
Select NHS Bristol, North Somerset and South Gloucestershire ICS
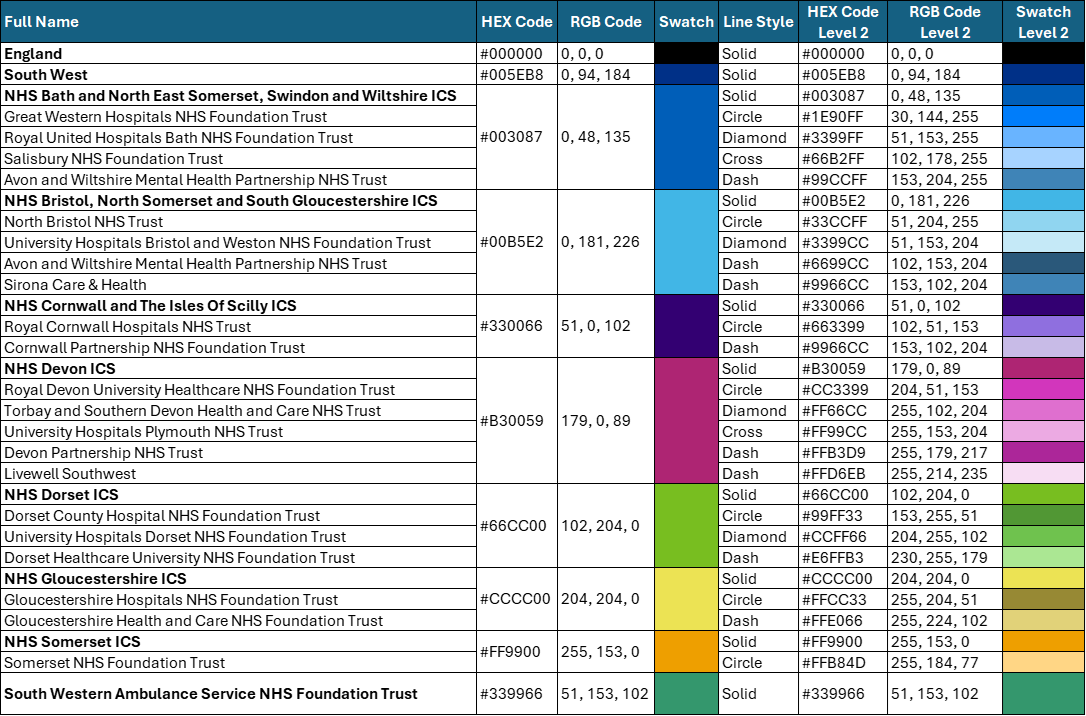pos(238,201)
